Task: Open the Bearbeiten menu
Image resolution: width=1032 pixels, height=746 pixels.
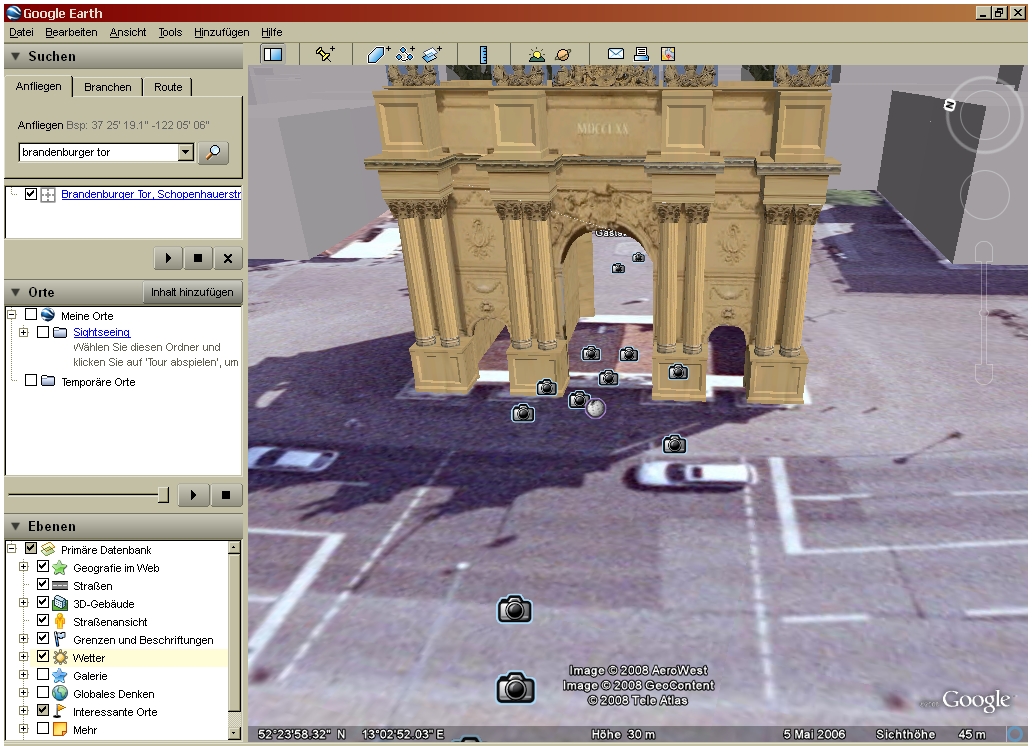Action: coord(71,32)
